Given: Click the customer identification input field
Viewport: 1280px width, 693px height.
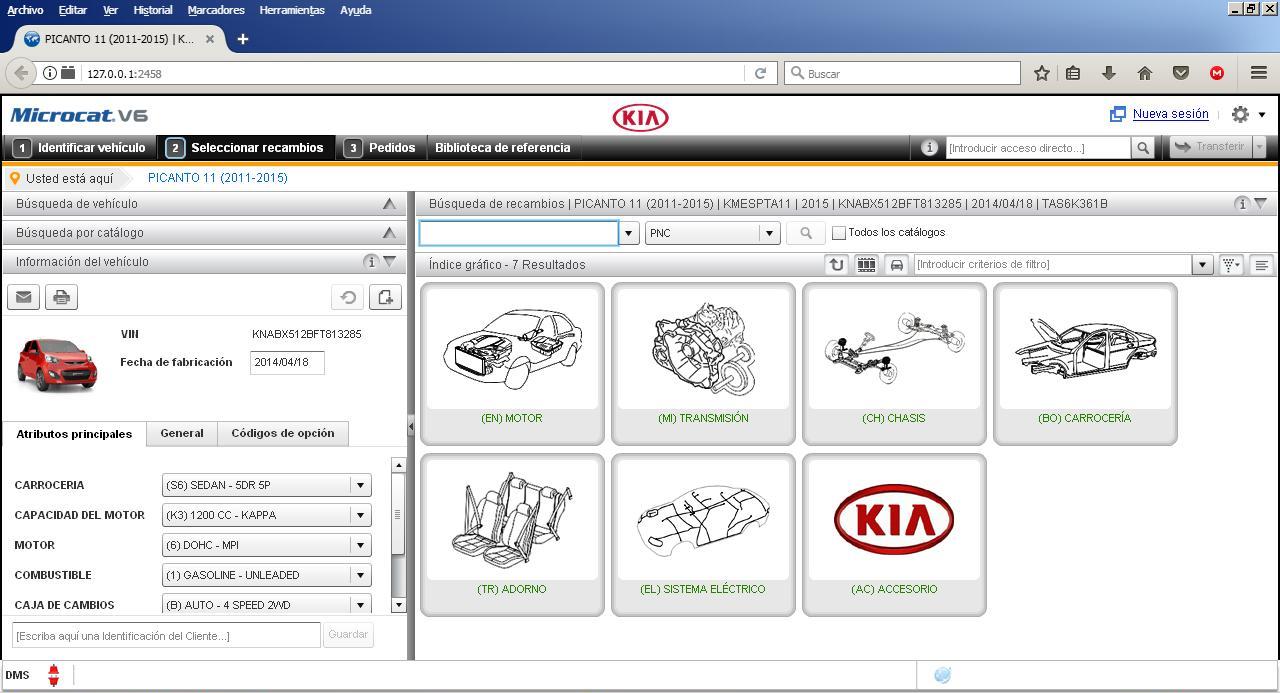Looking at the screenshot, I should [166, 635].
